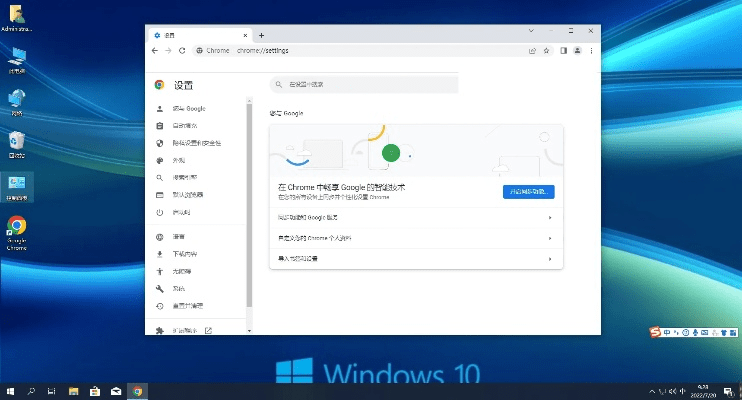Open Microsoft Store from the taskbar

point(95,391)
